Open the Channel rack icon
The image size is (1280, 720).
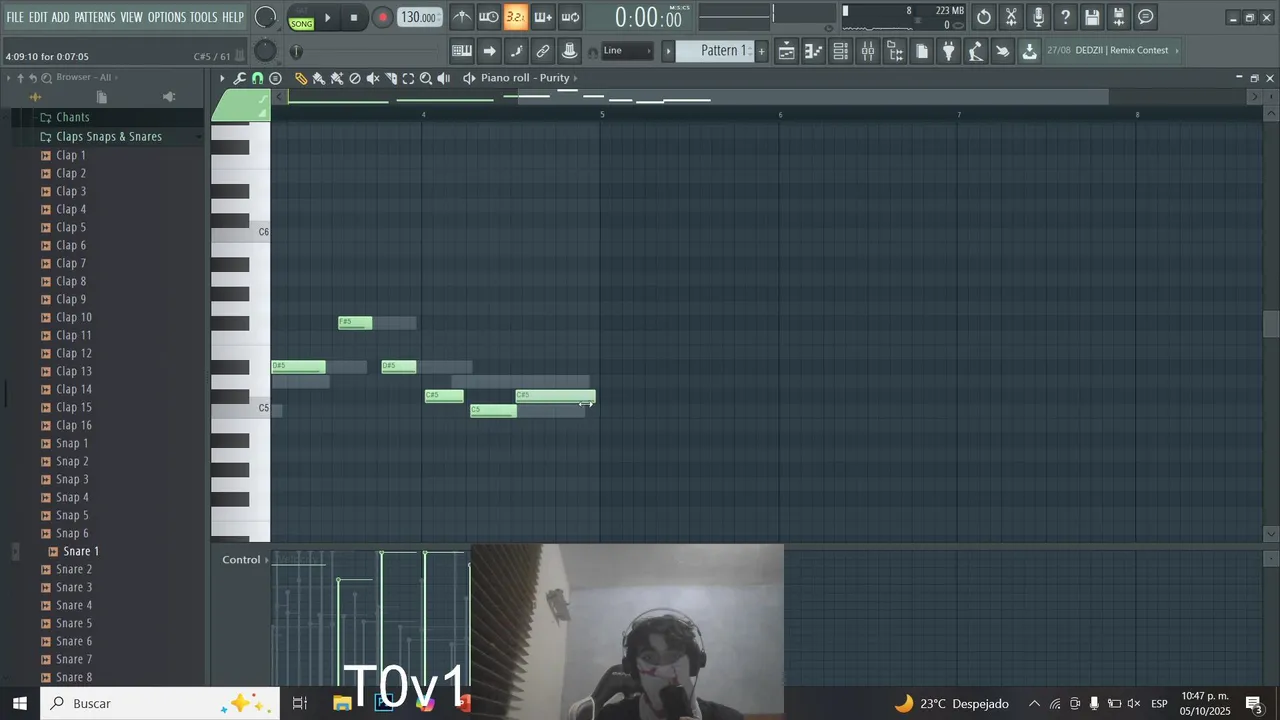click(x=841, y=51)
